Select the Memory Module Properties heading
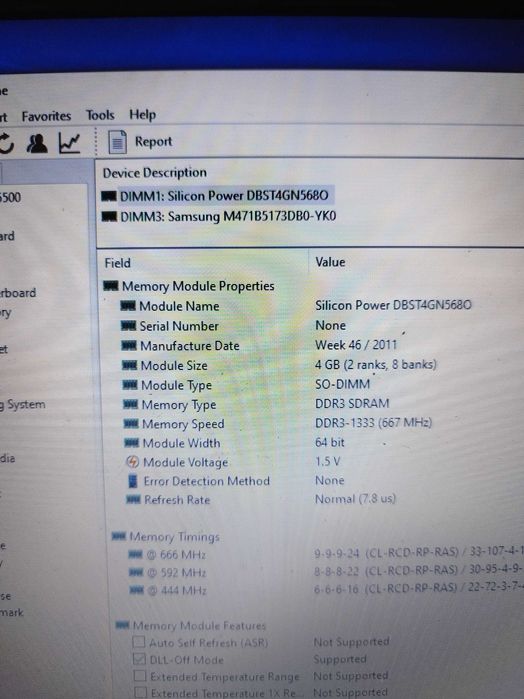Viewport: 524px width, 699px height. click(198, 286)
